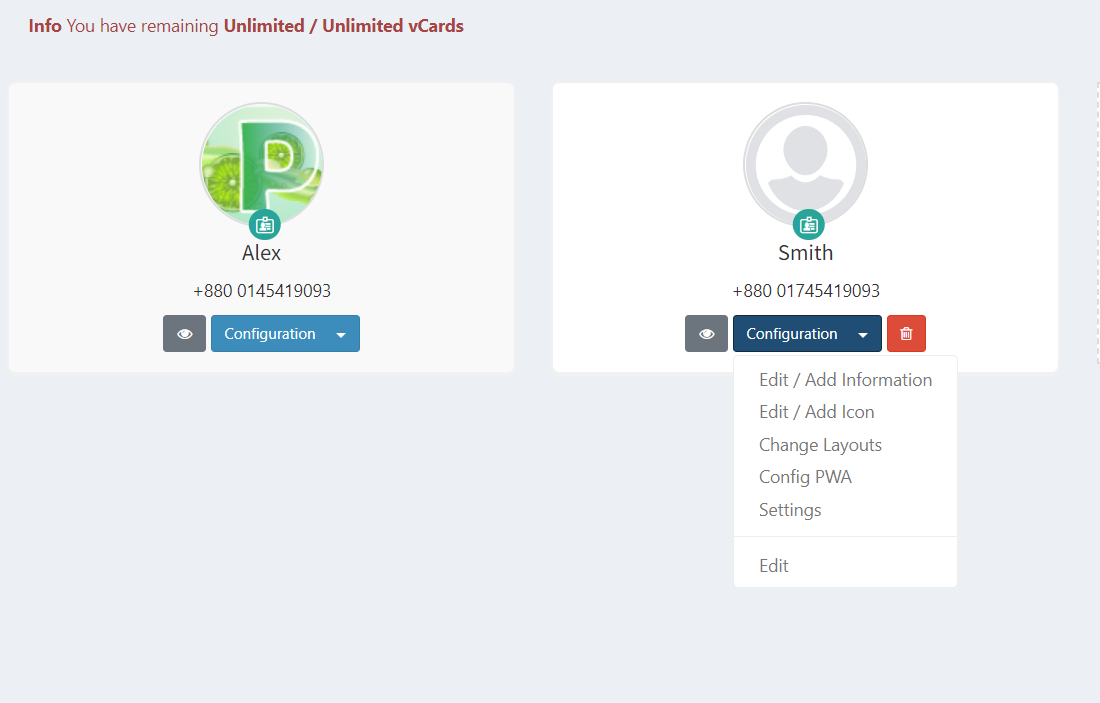Screen dimensions: 1100x703
Task: Collapse the dropdown caret on Smith's Configuration button
Action: (x=863, y=335)
